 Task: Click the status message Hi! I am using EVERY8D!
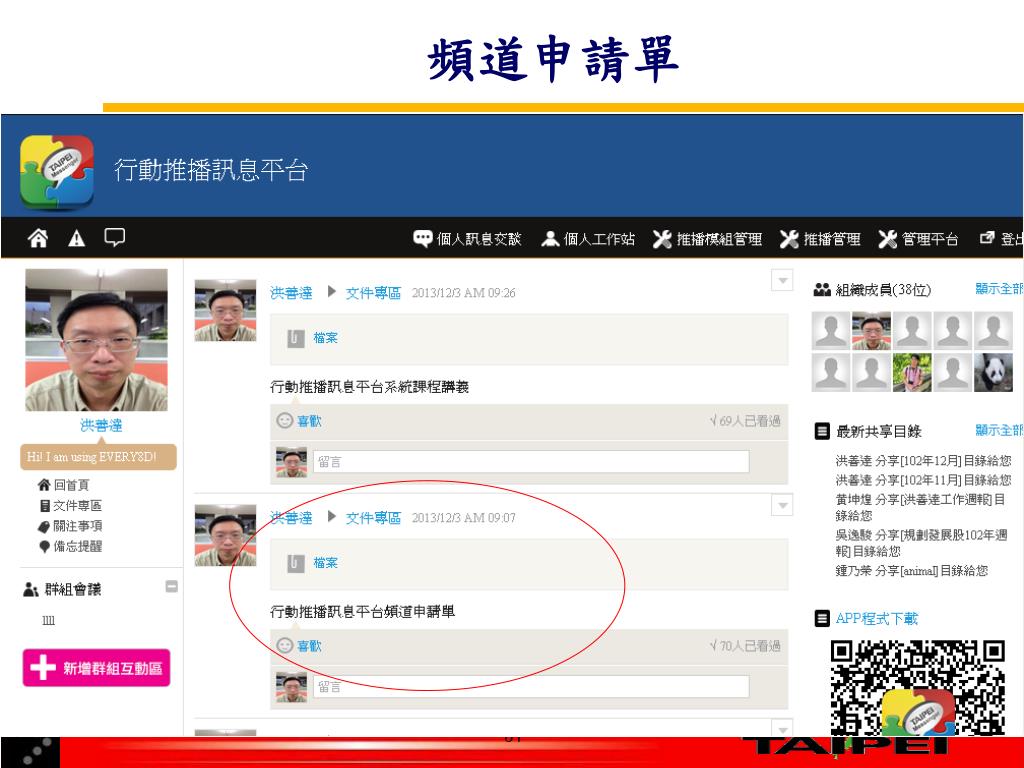(x=99, y=457)
